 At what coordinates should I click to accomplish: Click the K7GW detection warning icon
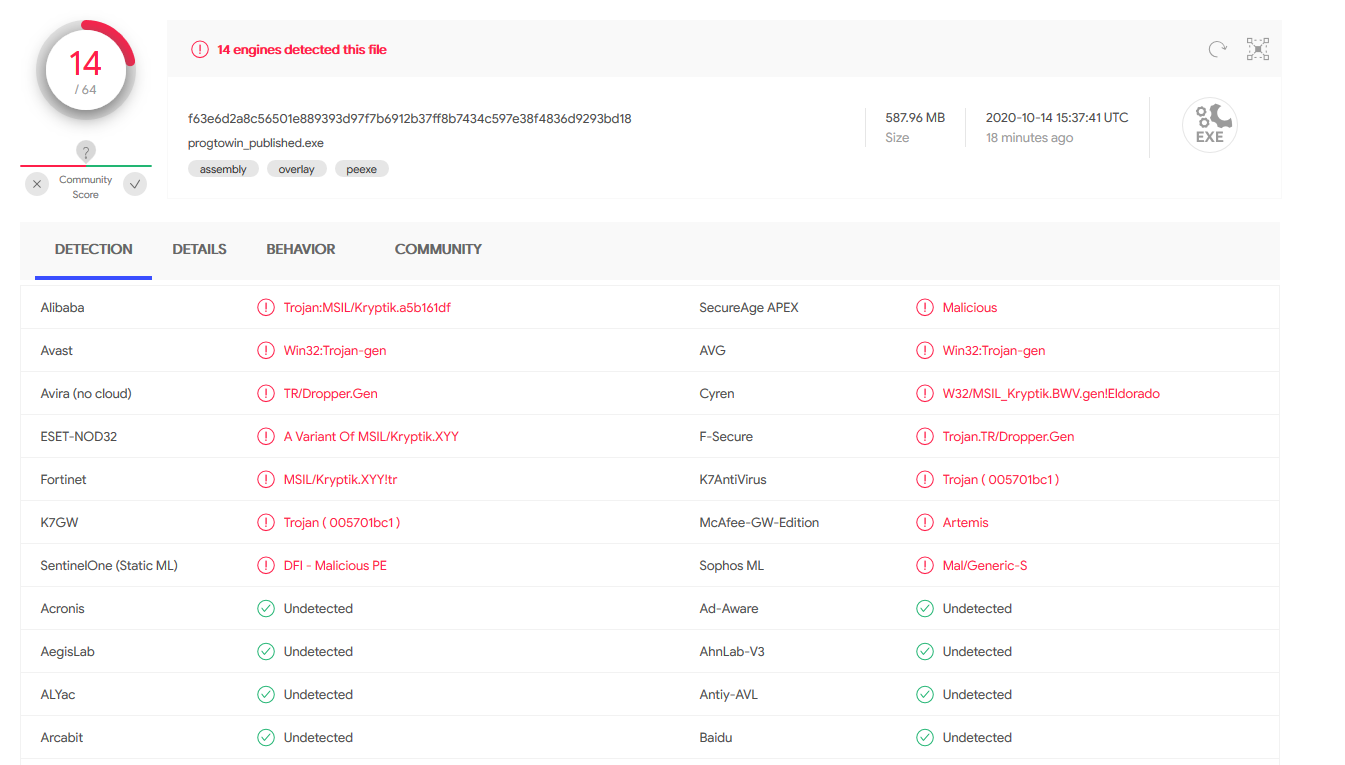tap(266, 523)
